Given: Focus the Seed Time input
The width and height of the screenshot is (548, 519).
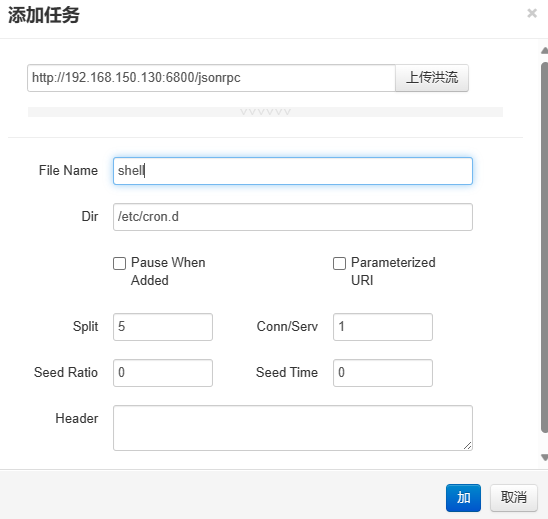Looking at the screenshot, I should point(383,373).
